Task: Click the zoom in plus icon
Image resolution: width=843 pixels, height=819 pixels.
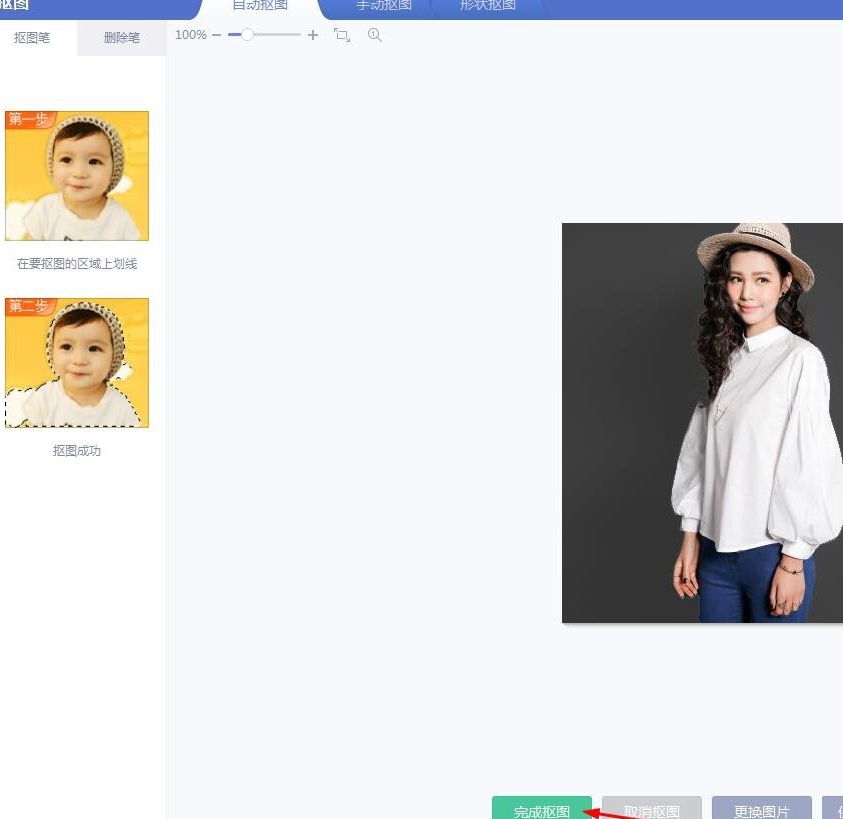Action: pos(313,35)
